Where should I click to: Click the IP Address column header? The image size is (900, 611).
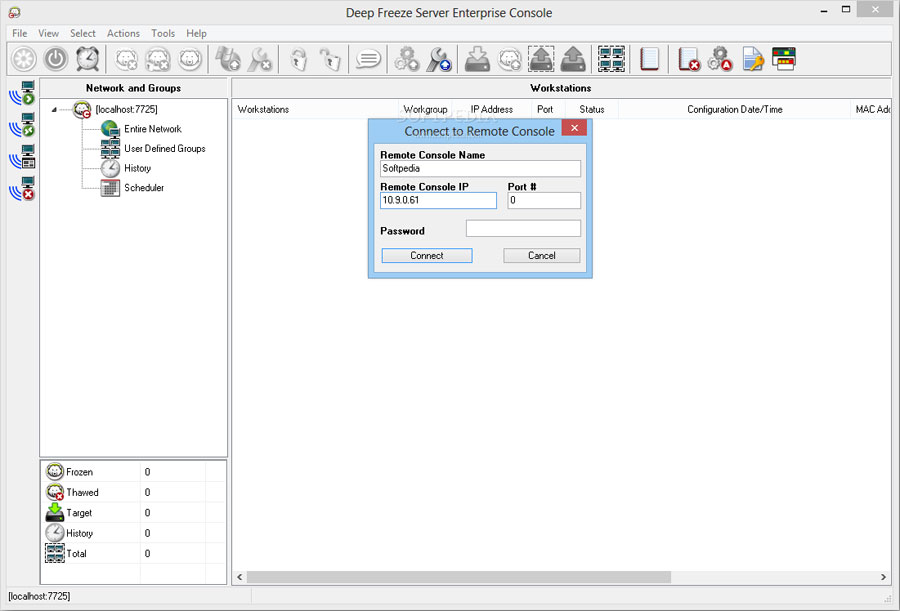[x=492, y=109]
